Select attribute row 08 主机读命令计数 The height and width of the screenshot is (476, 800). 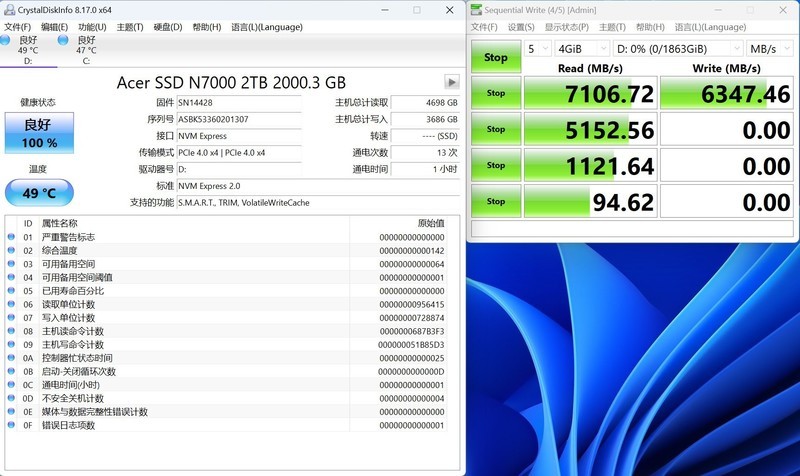click(226, 331)
